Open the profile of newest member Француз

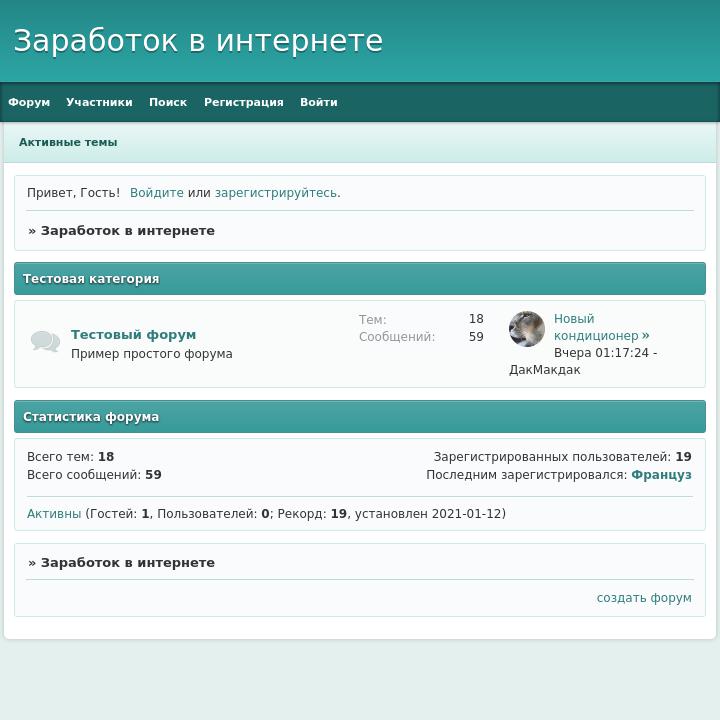(x=661, y=475)
